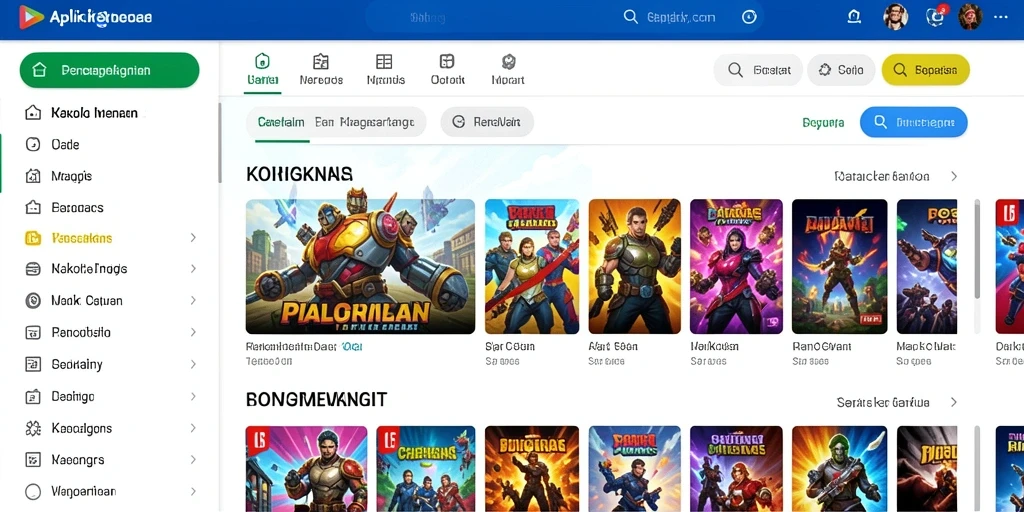
Task: Expand the Geokainy sidebar chevron
Action: [193, 364]
